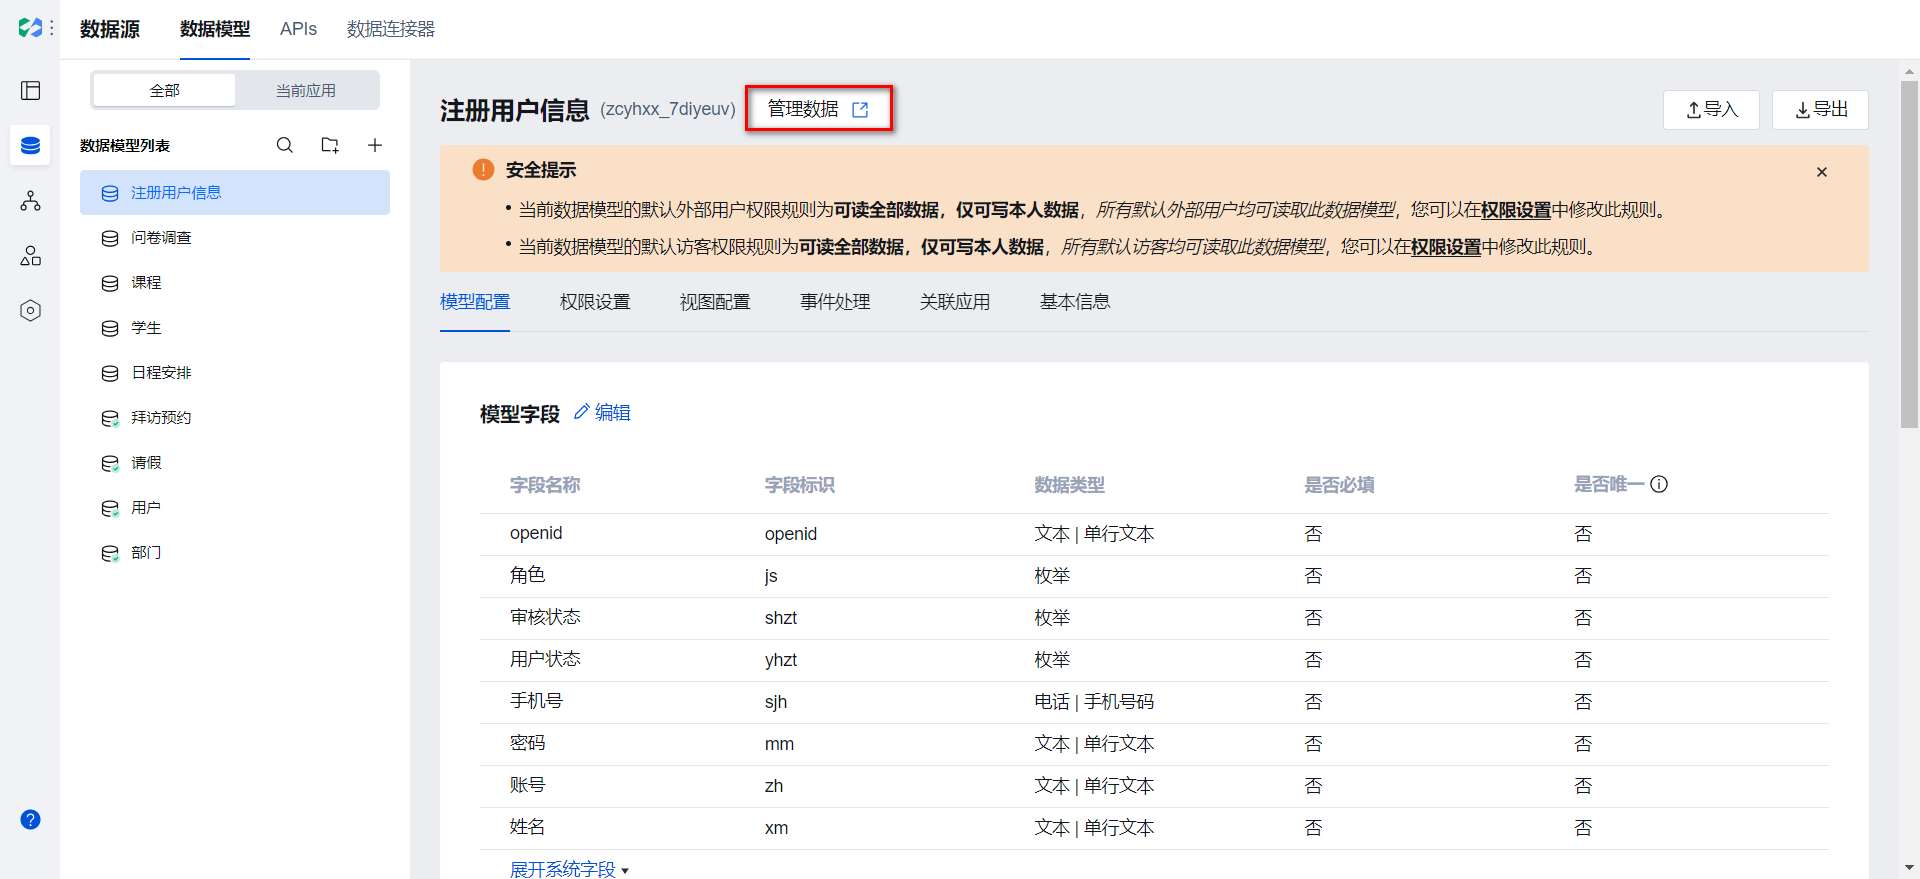Switch to 事件处理 tab

click(835, 302)
